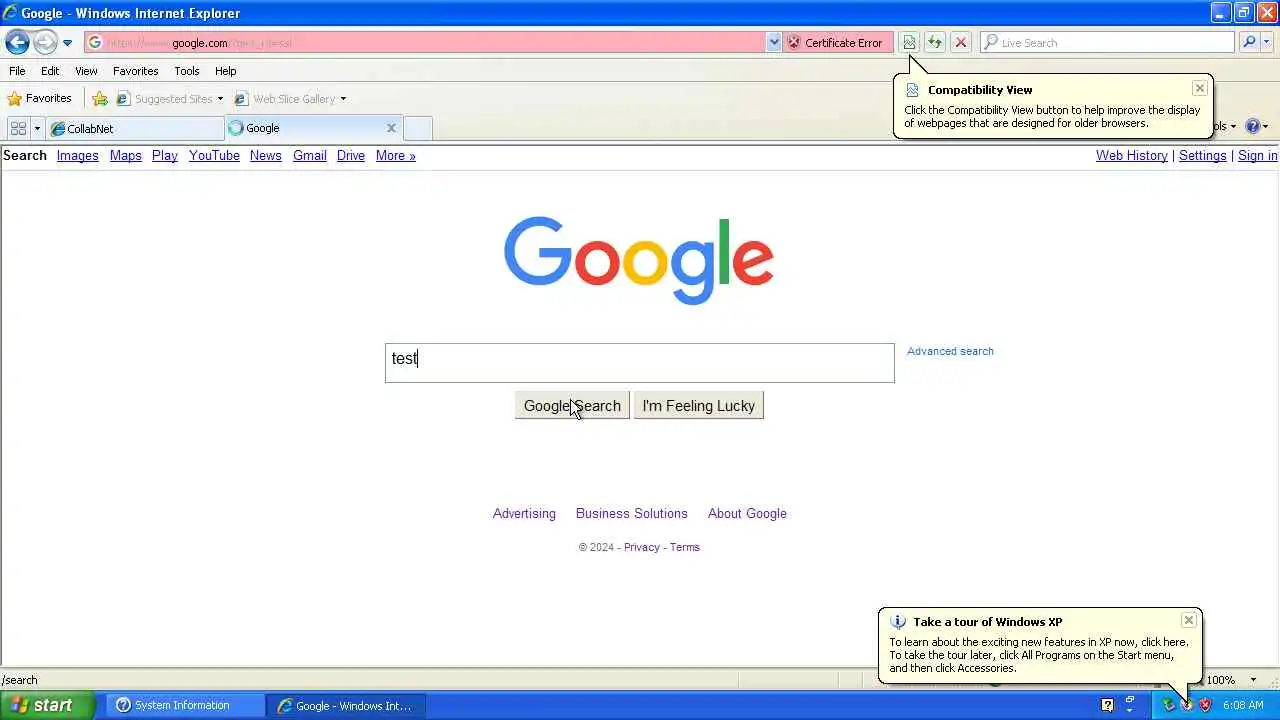The width and height of the screenshot is (1280, 720).
Task: Open the Suggested Sites favorites item
Action: [170, 98]
